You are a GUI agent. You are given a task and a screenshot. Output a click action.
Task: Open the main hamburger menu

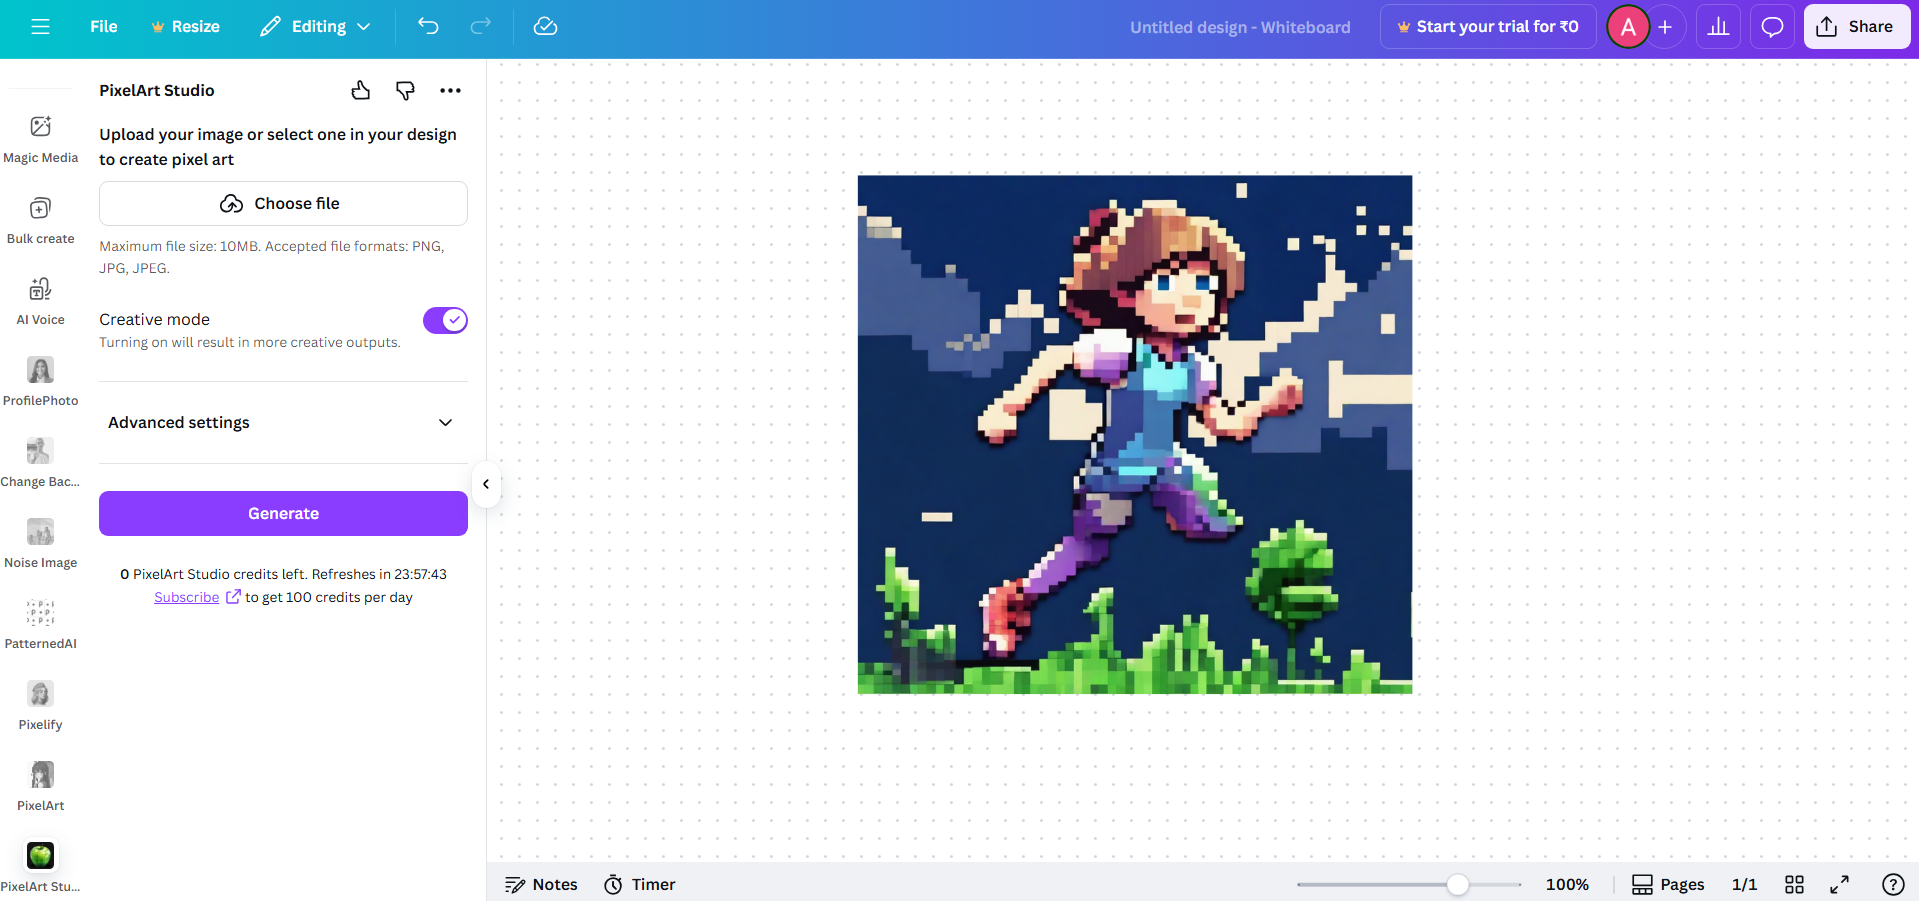(x=40, y=26)
